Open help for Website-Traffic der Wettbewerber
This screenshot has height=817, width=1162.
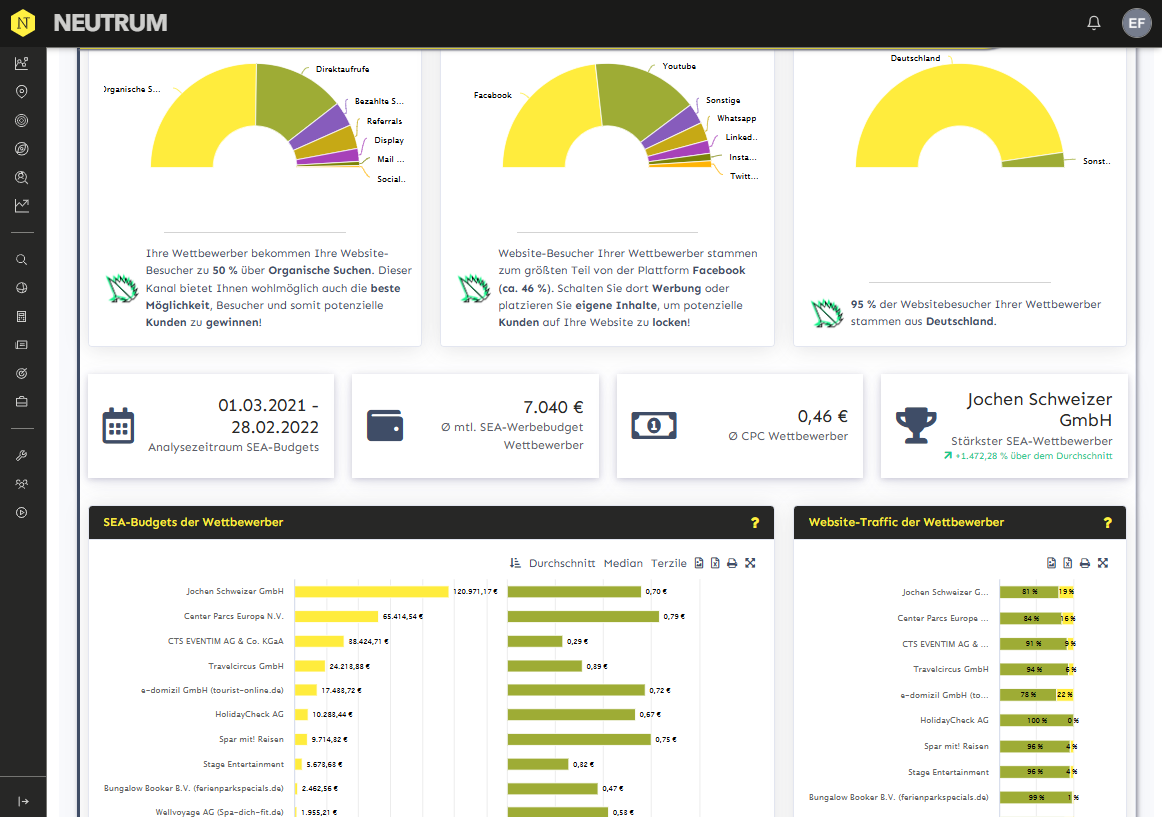(x=1107, y=522)
